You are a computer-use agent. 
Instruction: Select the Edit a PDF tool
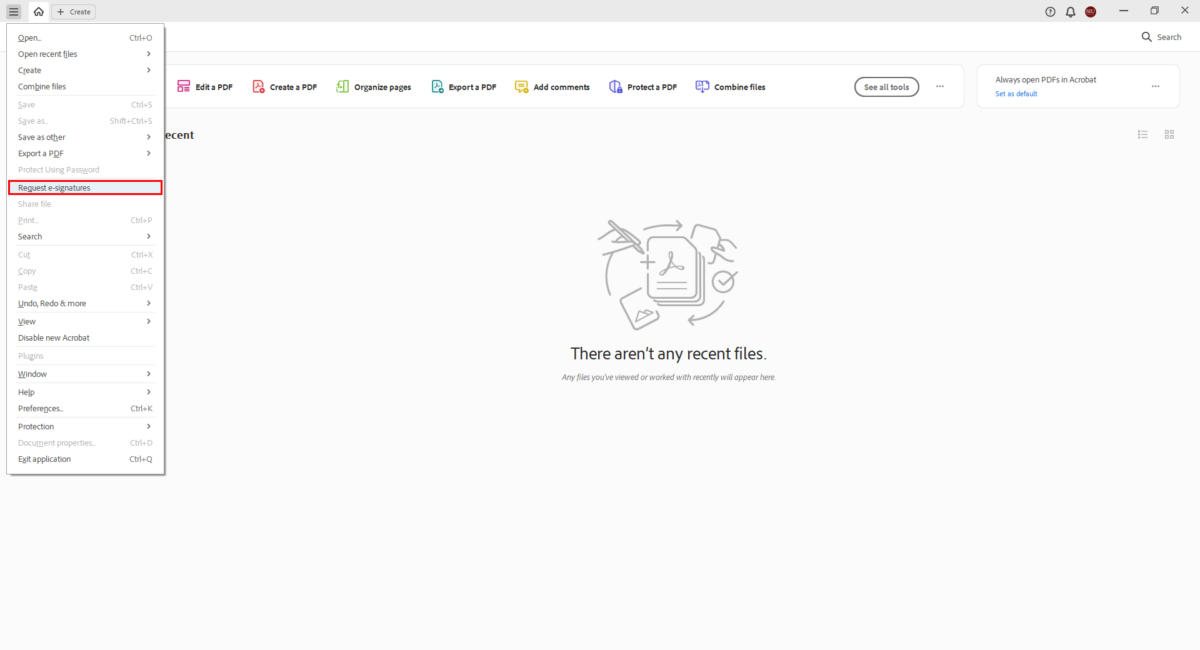click(x=205, y=87)
